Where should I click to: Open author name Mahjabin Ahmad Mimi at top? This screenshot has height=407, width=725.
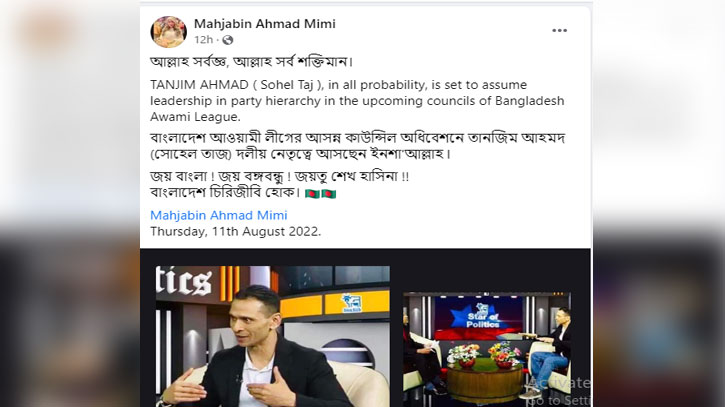(x=264, y=24)
